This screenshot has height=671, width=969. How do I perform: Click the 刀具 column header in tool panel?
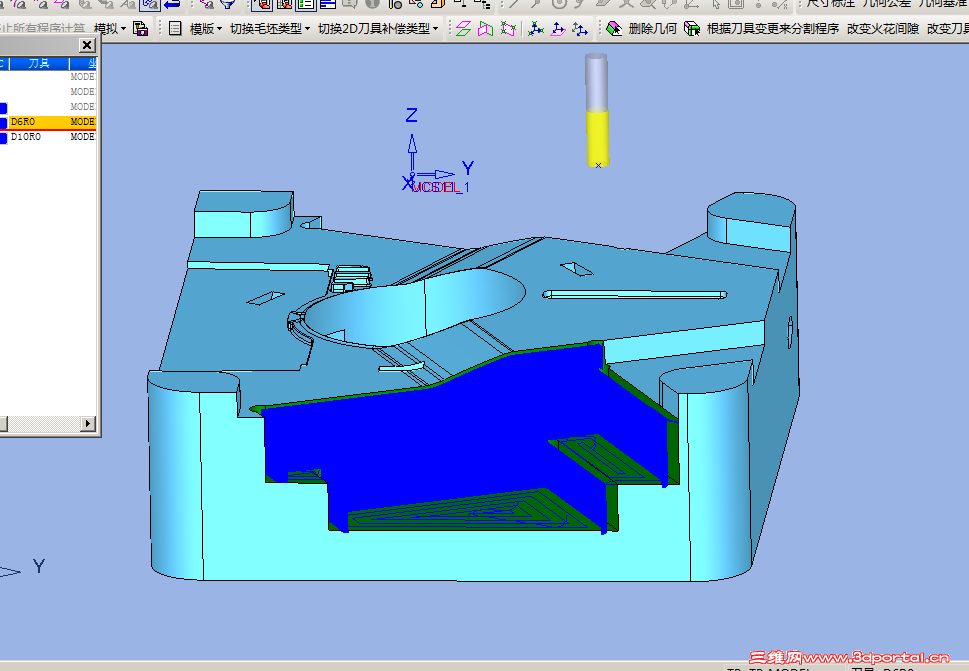(x=40, y=62)
